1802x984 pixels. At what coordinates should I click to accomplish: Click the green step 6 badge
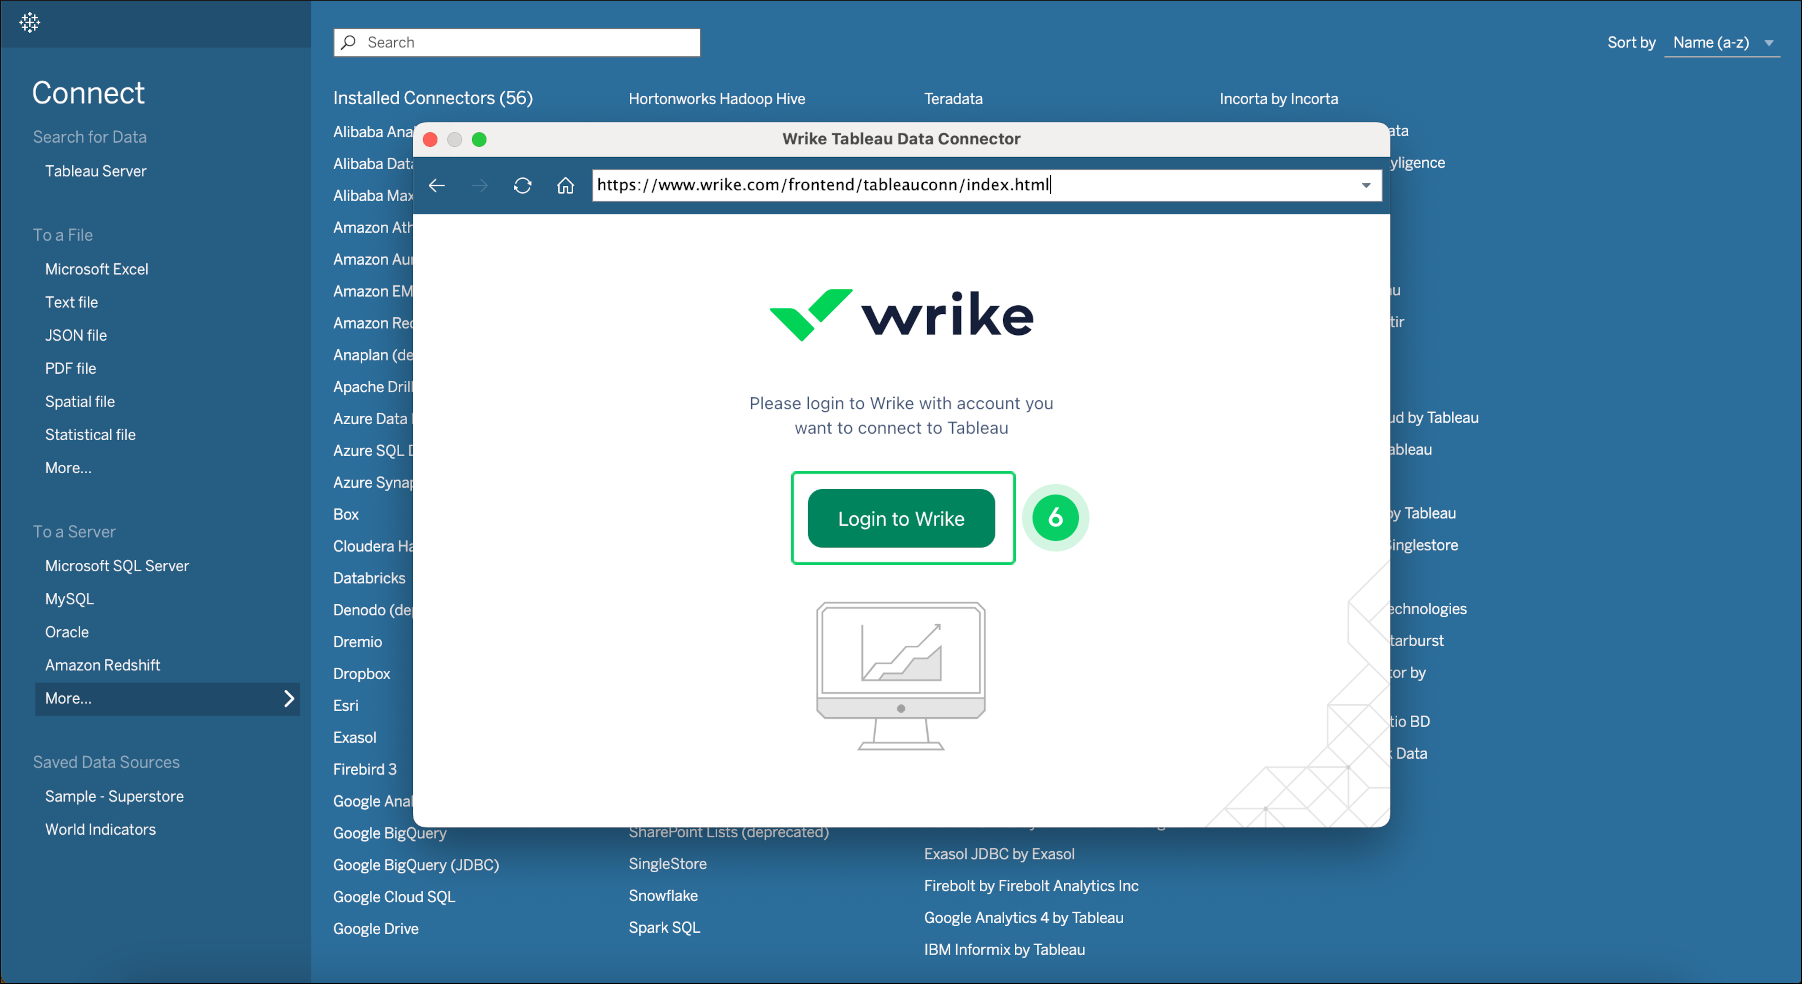[x=1056, y=518]
